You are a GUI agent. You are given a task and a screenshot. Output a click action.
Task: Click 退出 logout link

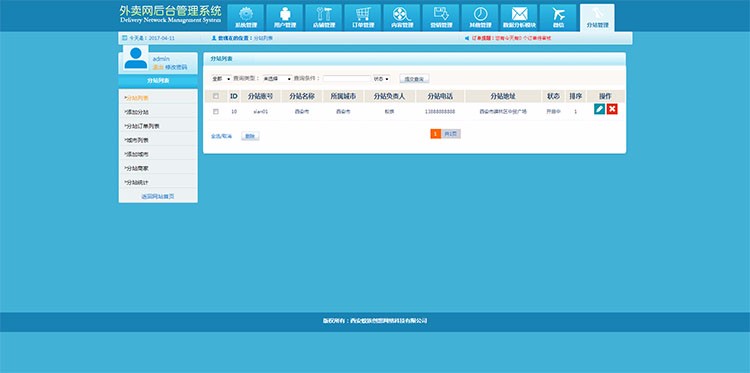[x=158, y=67]
